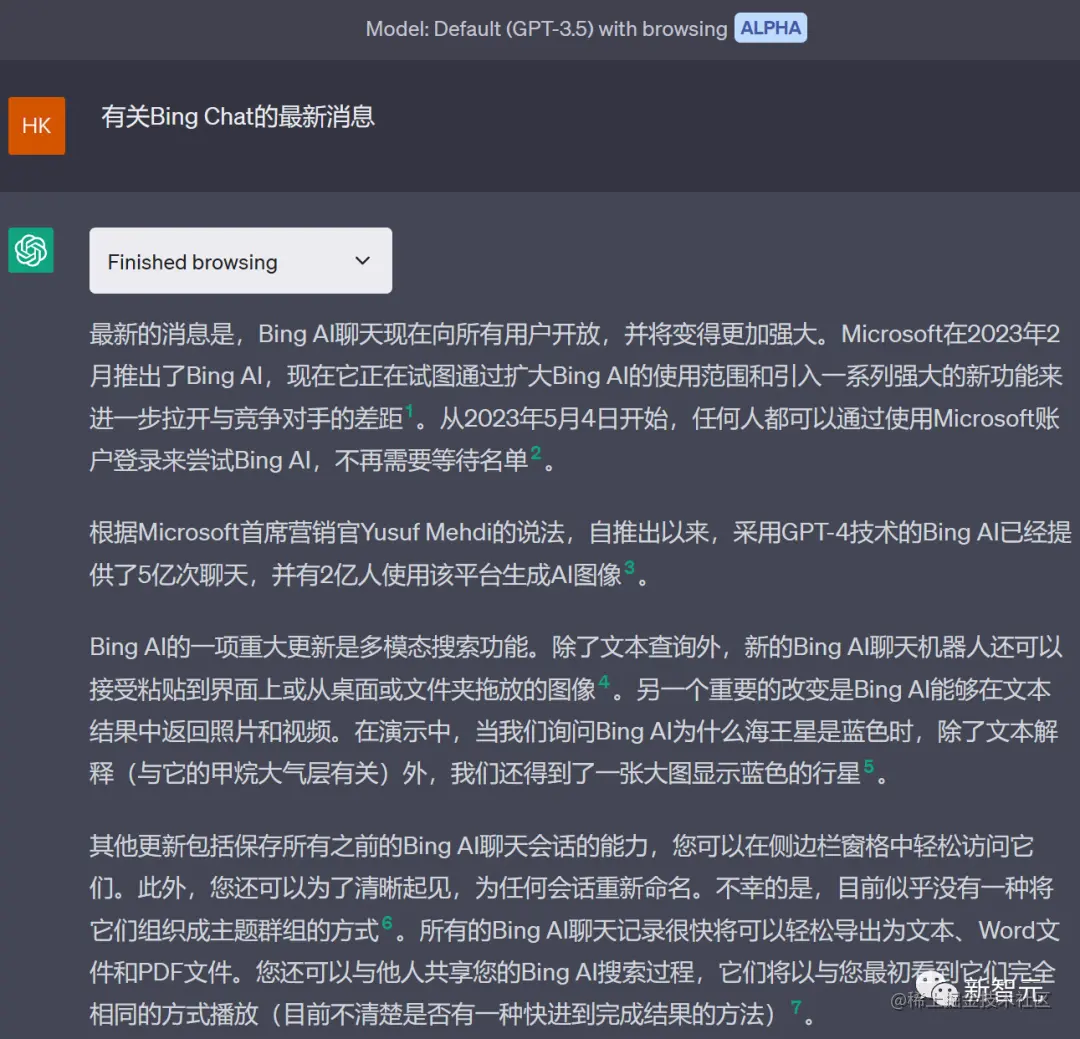Click the blue ALPHA badge in the header
1080x1039 pixels.
pyautogui.click(x=770, y=28)
